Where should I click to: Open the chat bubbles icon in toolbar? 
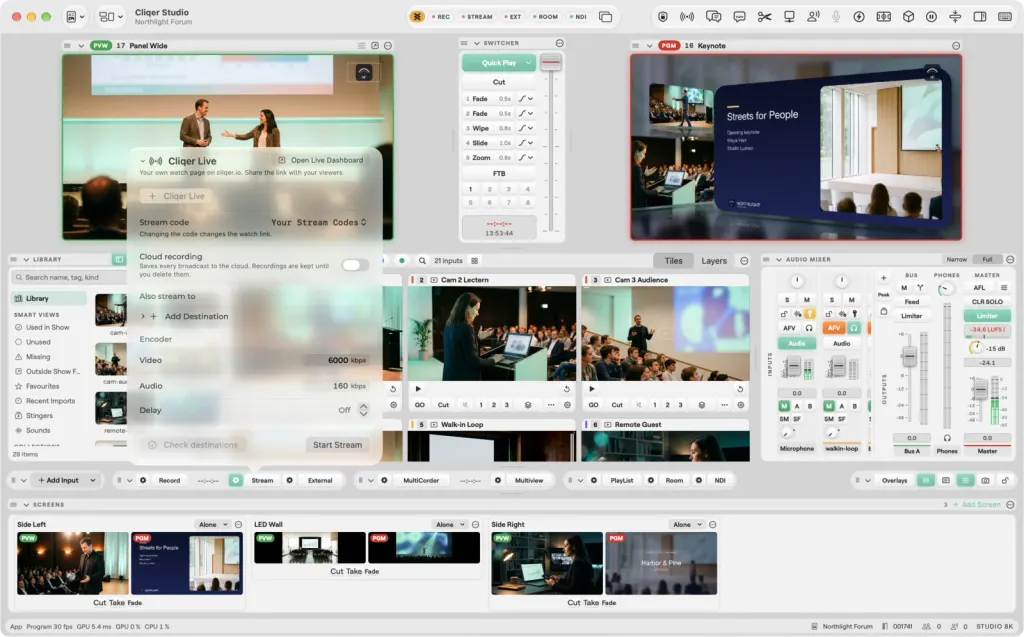[x=713, y=17]
